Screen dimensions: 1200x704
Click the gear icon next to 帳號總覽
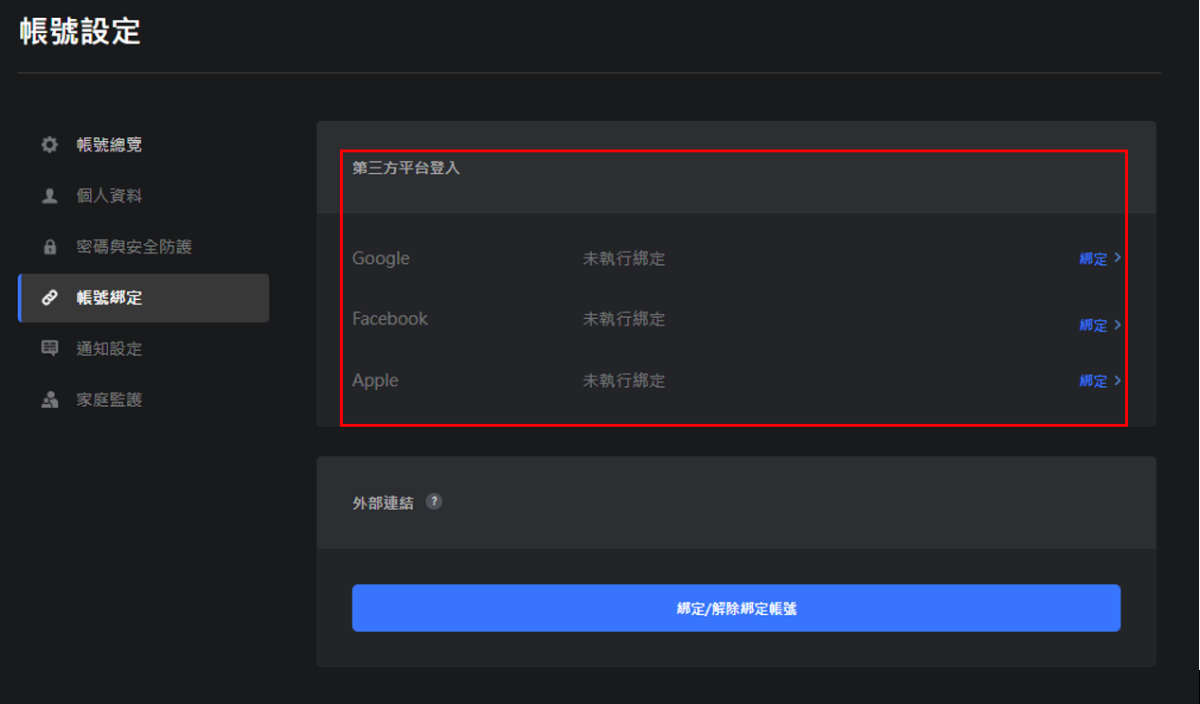[48, 144]
